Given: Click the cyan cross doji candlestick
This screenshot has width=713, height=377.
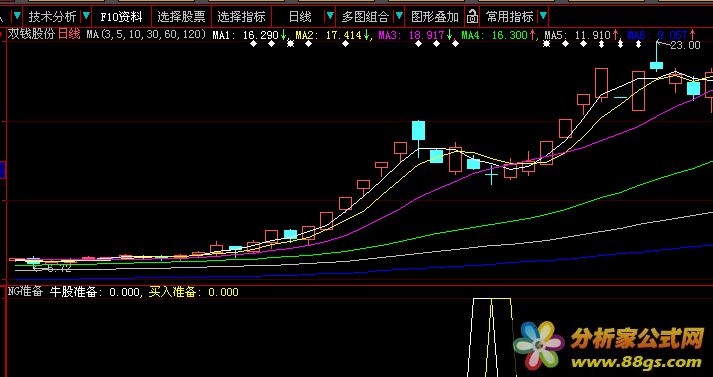Looking at the screenshot, I should [492, 174].
